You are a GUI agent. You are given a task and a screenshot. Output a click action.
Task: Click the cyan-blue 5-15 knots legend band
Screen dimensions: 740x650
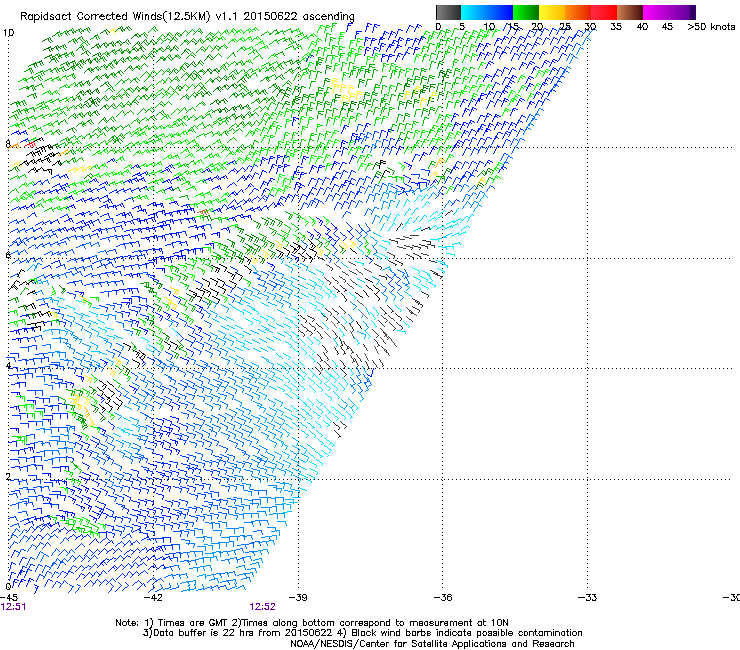coord(487,12)
